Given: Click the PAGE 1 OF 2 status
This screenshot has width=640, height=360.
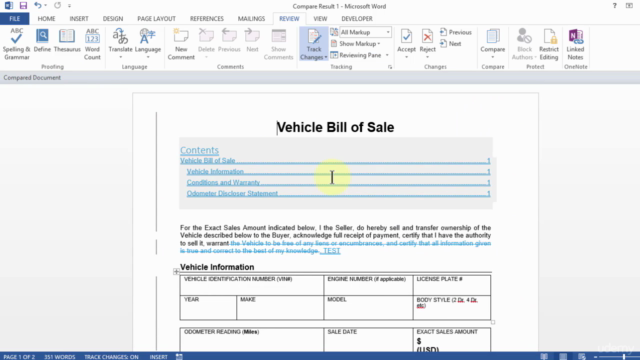Looking at the screenshot, I should [x=19, y=357].
